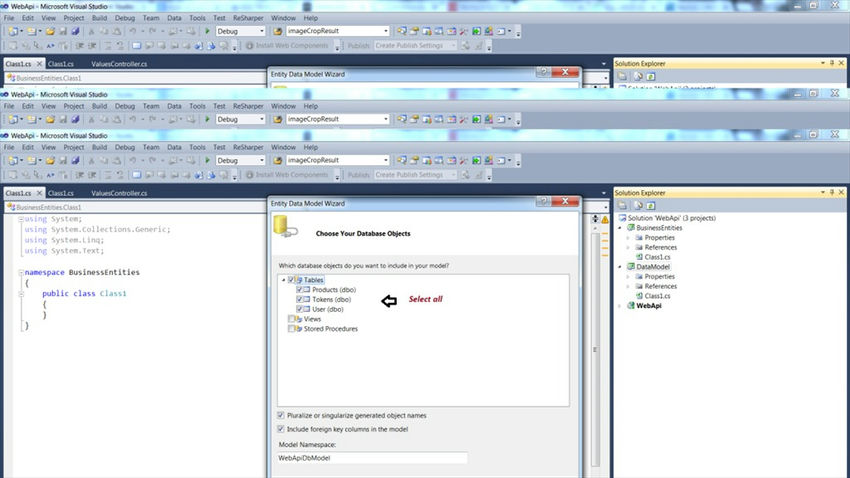
Task: Uncheck the User (dbo) table checkbox
Action: pos(299,309)
